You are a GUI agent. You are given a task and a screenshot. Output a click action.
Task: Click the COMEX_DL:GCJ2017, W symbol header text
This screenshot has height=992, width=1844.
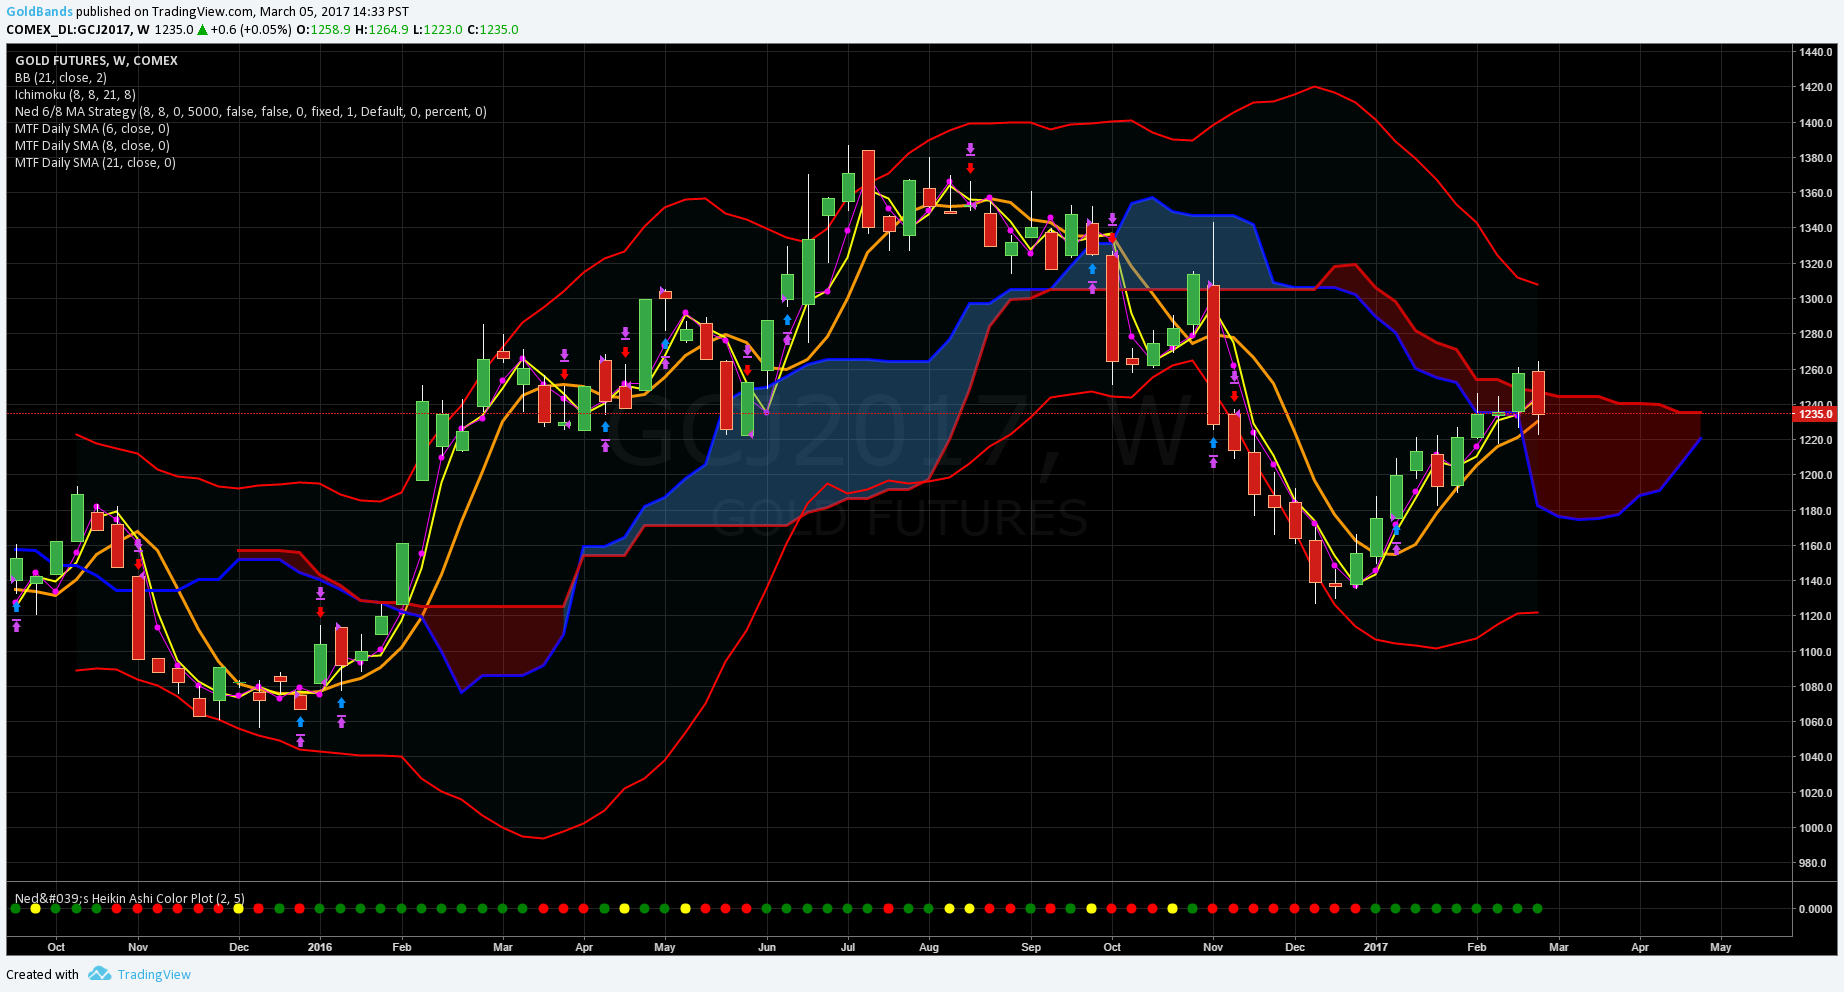click(x=78, y=30)
